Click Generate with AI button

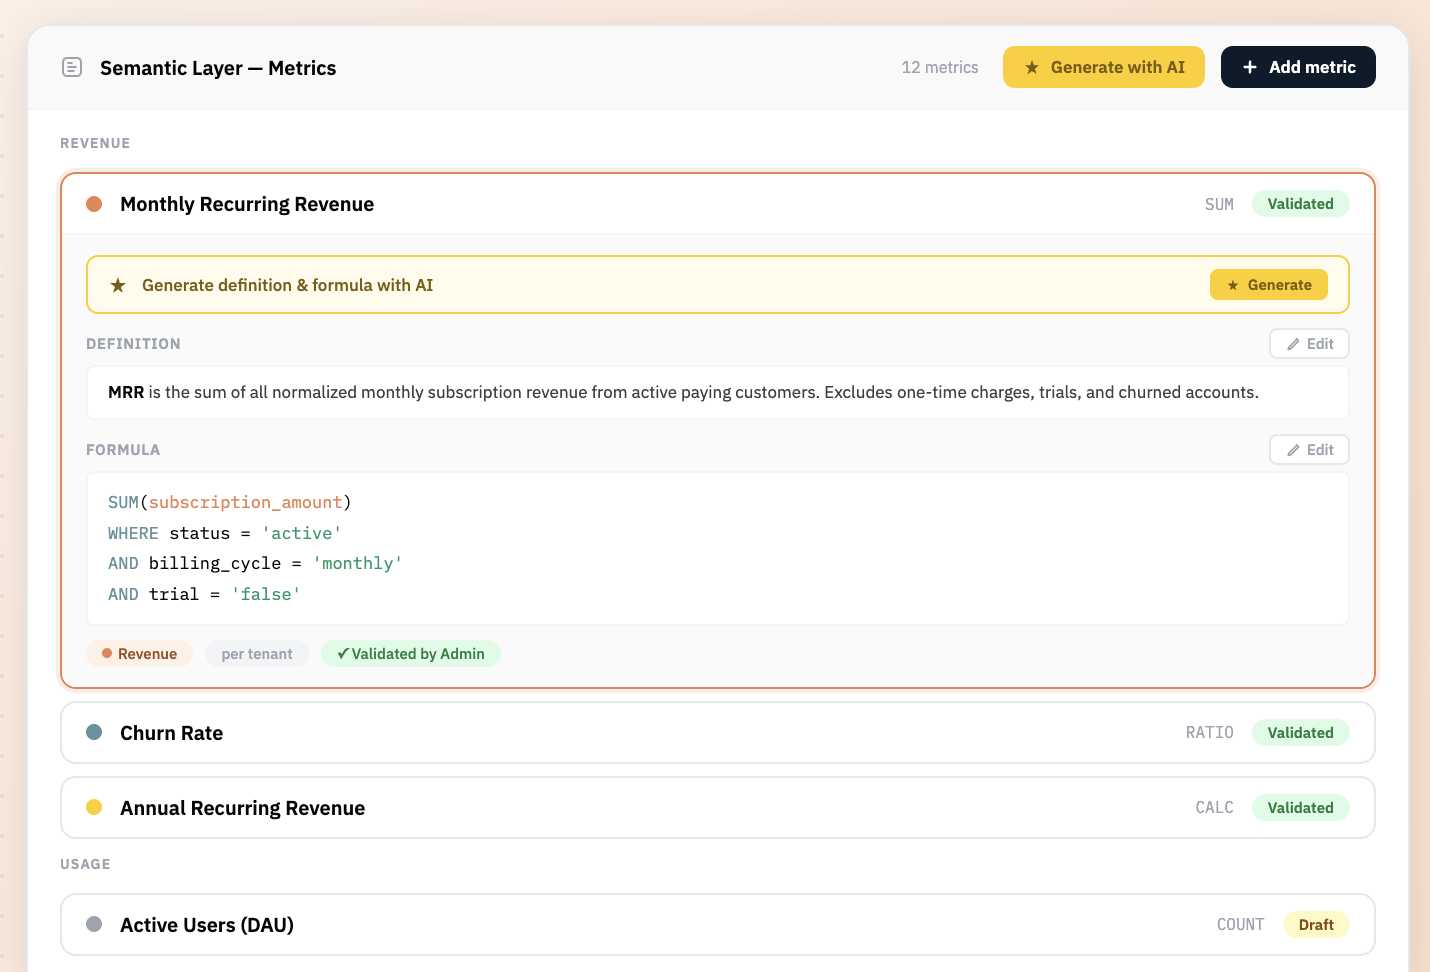[1103, 67]
